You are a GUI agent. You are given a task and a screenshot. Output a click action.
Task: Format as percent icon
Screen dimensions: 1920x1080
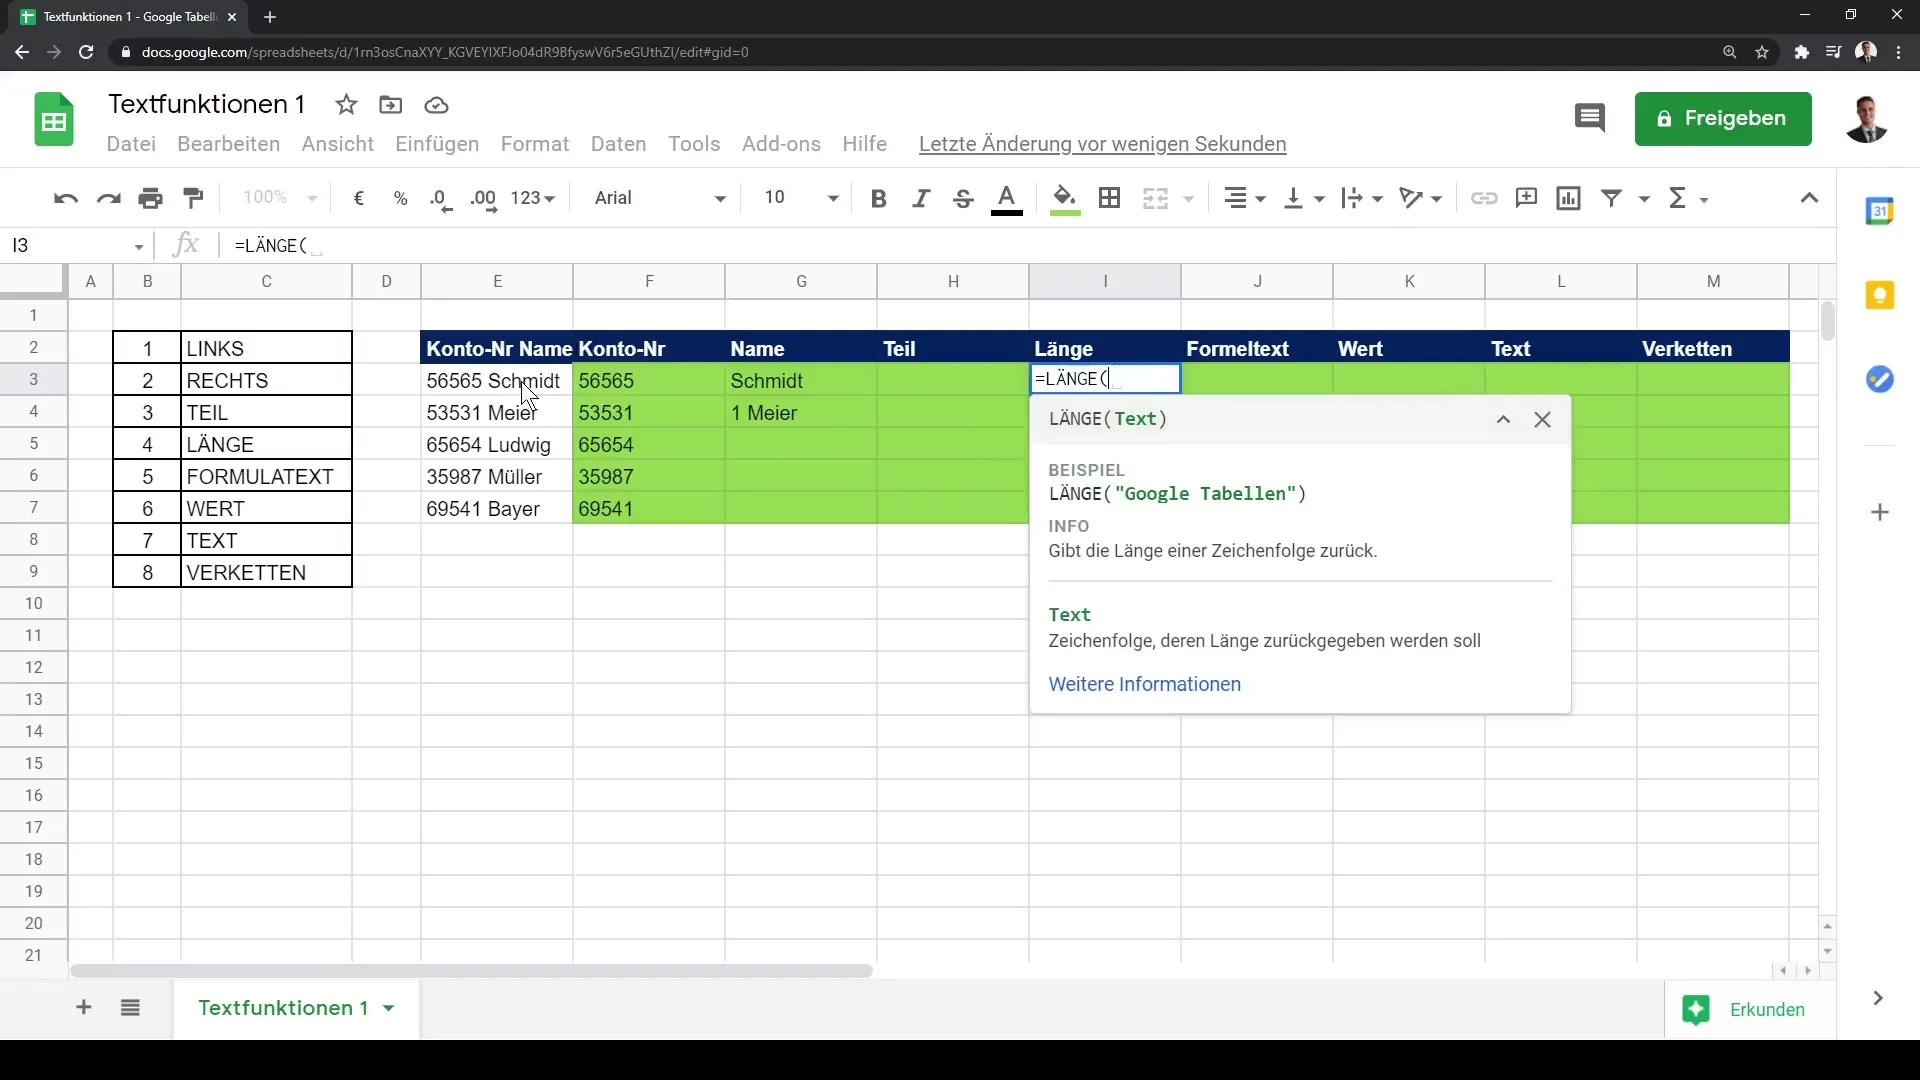tap(401, 198)
